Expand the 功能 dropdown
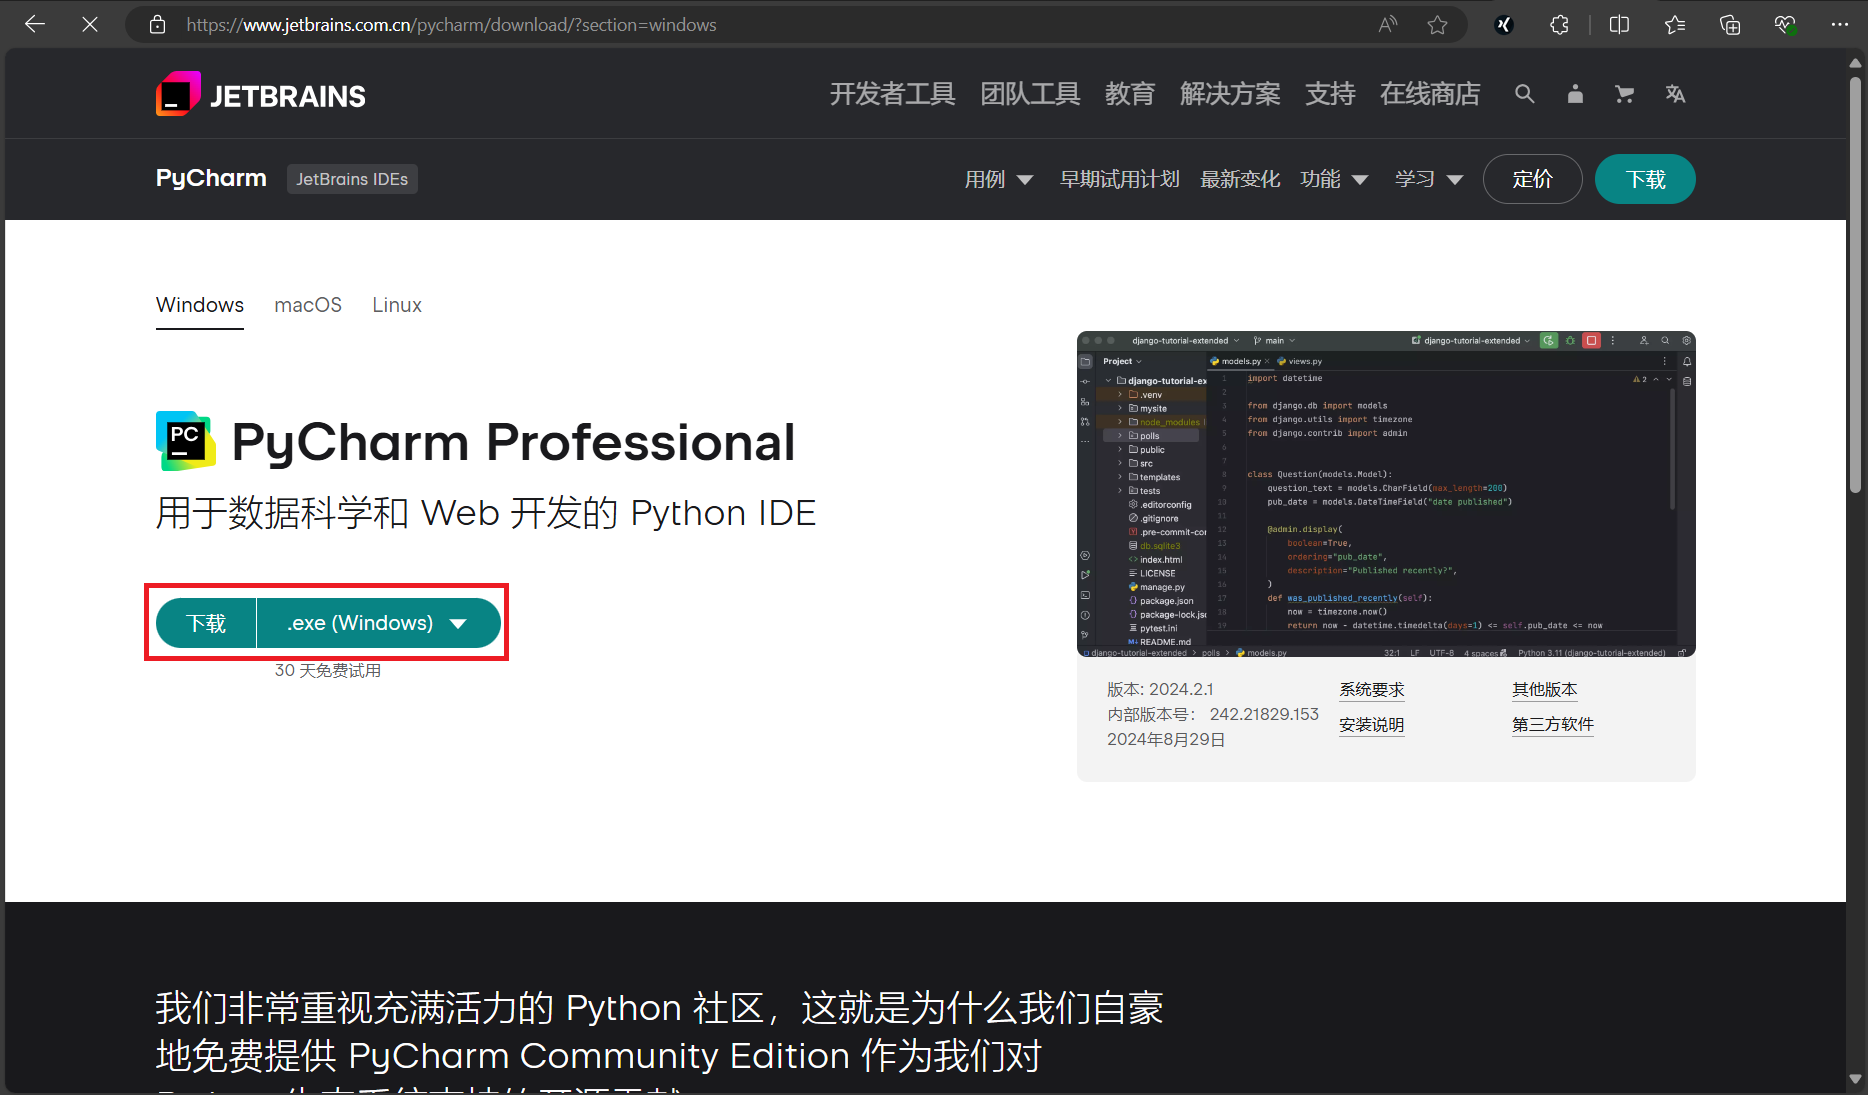 coord(1334,179)
